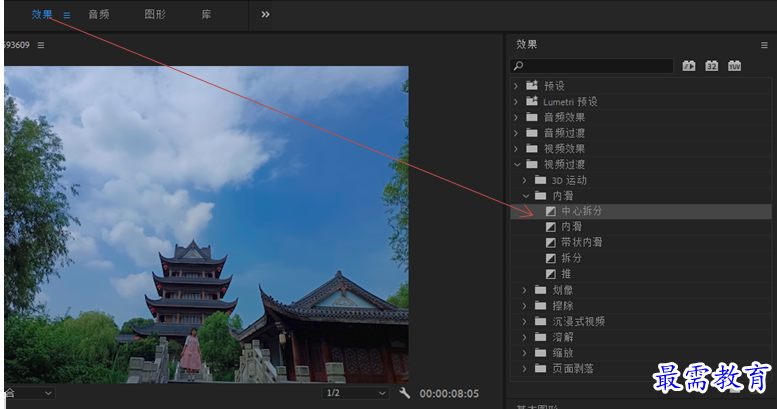This screenshot has width=777, height=409.
Task: Open the 效果 workspace menu icon
Action: click(66, 15)
